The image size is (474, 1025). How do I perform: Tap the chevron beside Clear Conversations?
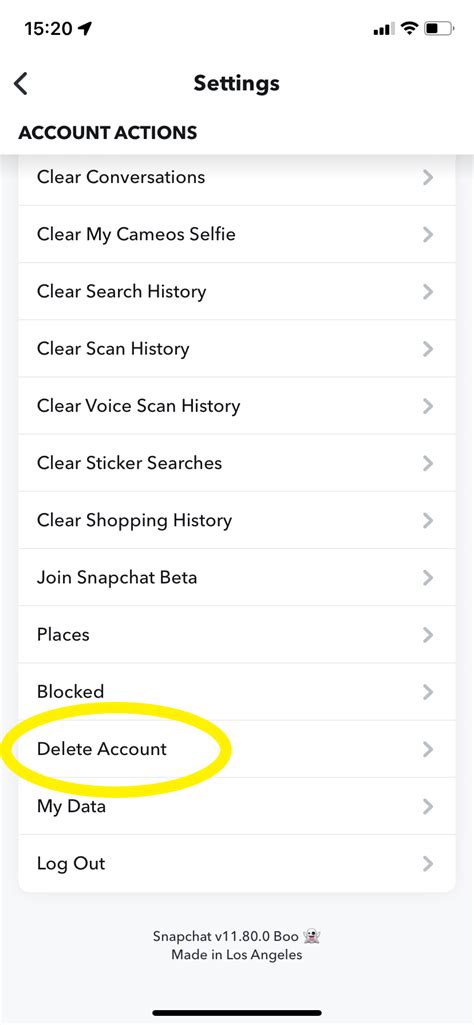tap(428, 177)
